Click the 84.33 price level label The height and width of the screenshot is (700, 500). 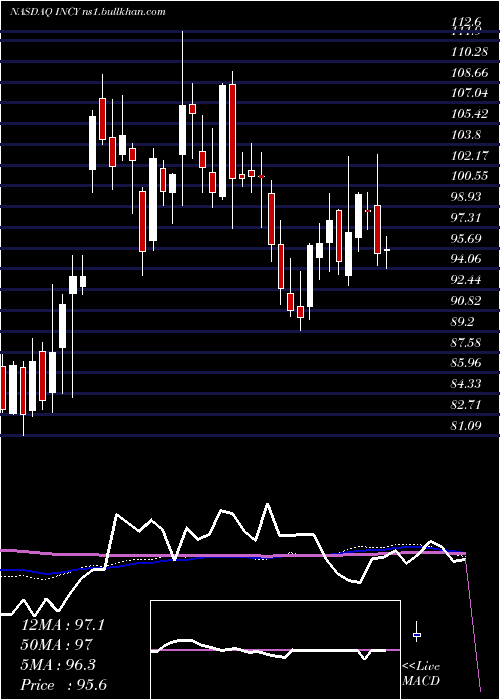[467, 383]
